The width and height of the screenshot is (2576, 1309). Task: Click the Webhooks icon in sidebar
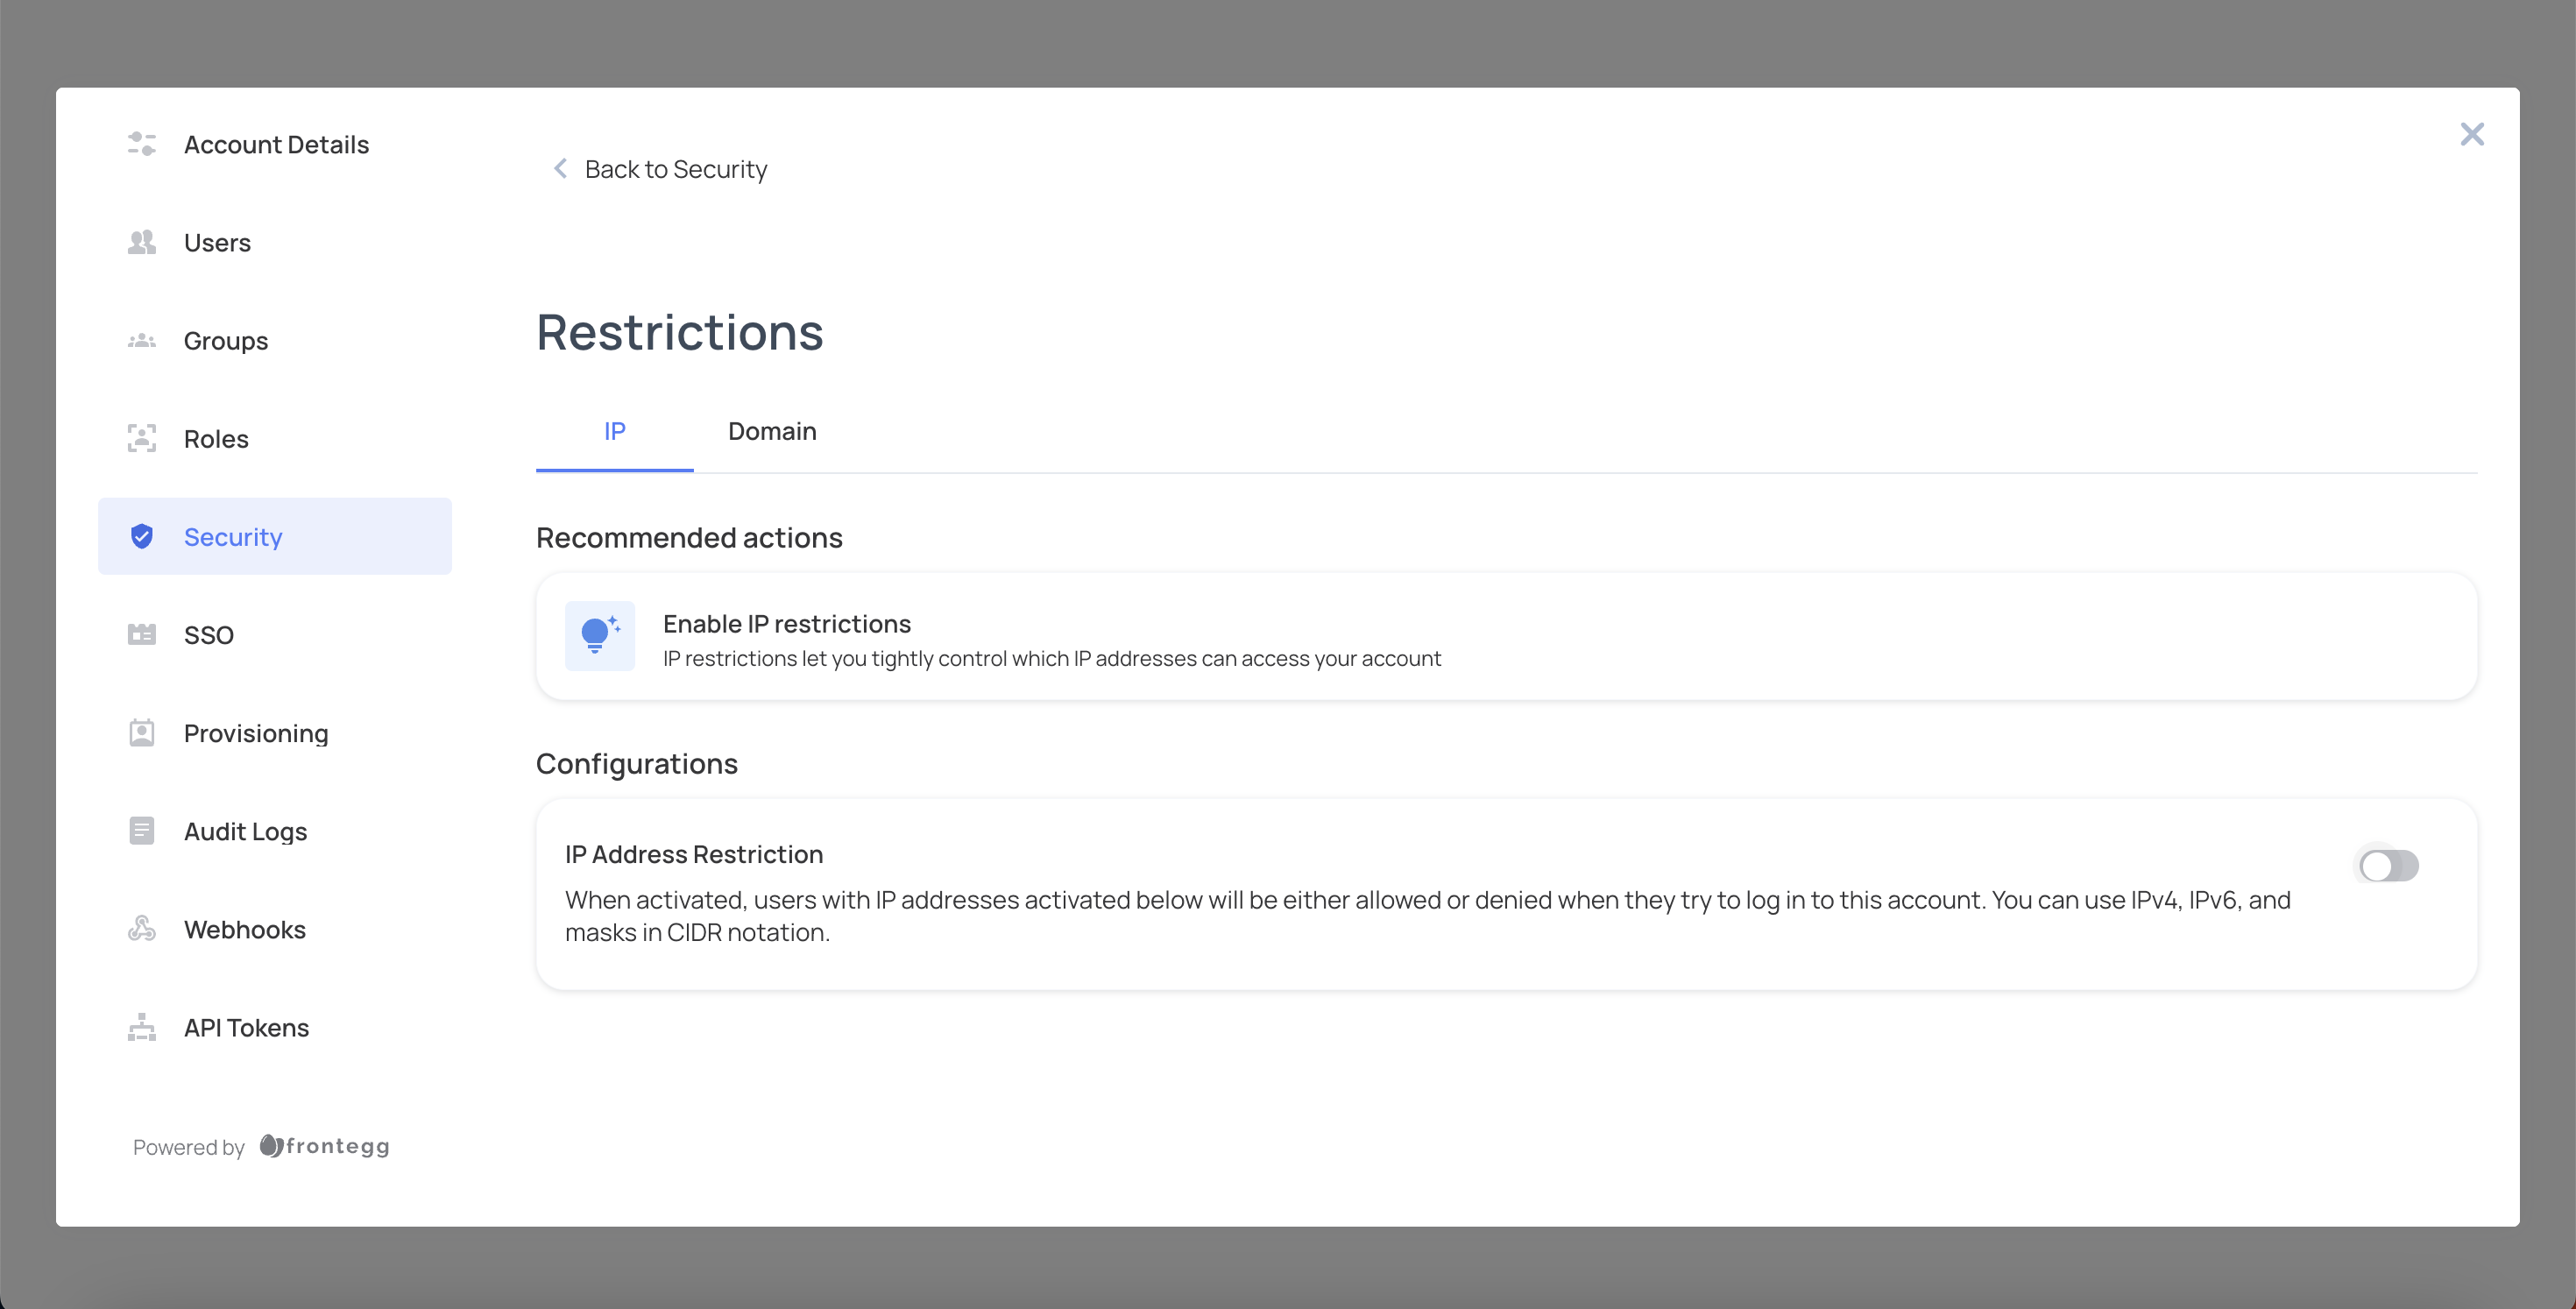click(x=144, y=929)
